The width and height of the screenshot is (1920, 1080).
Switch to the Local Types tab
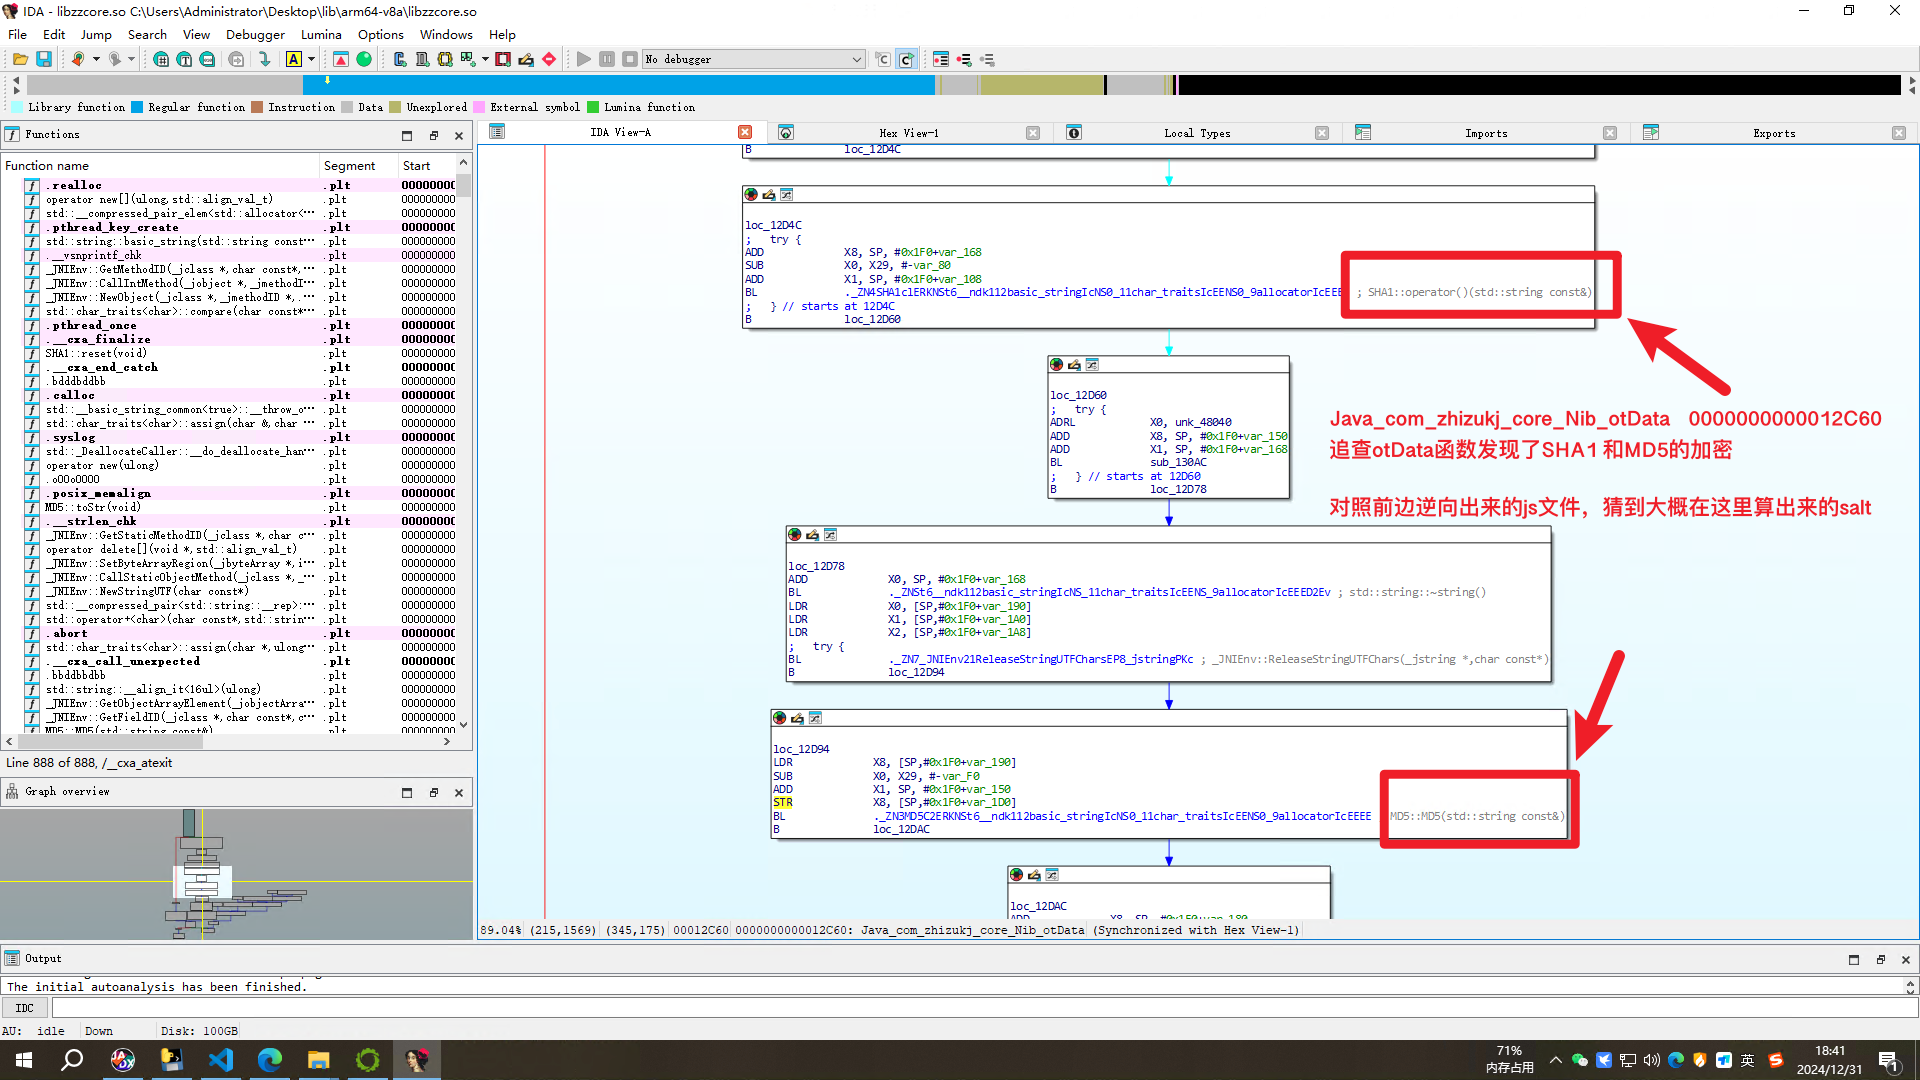pyautogui.click(x=1196, y=133)
